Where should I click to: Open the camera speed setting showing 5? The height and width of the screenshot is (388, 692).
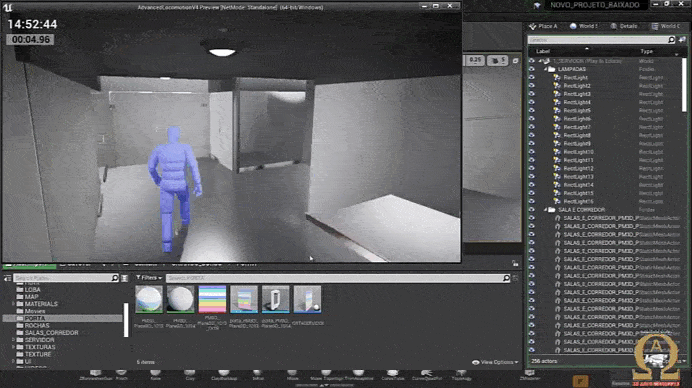coord(498,60)
